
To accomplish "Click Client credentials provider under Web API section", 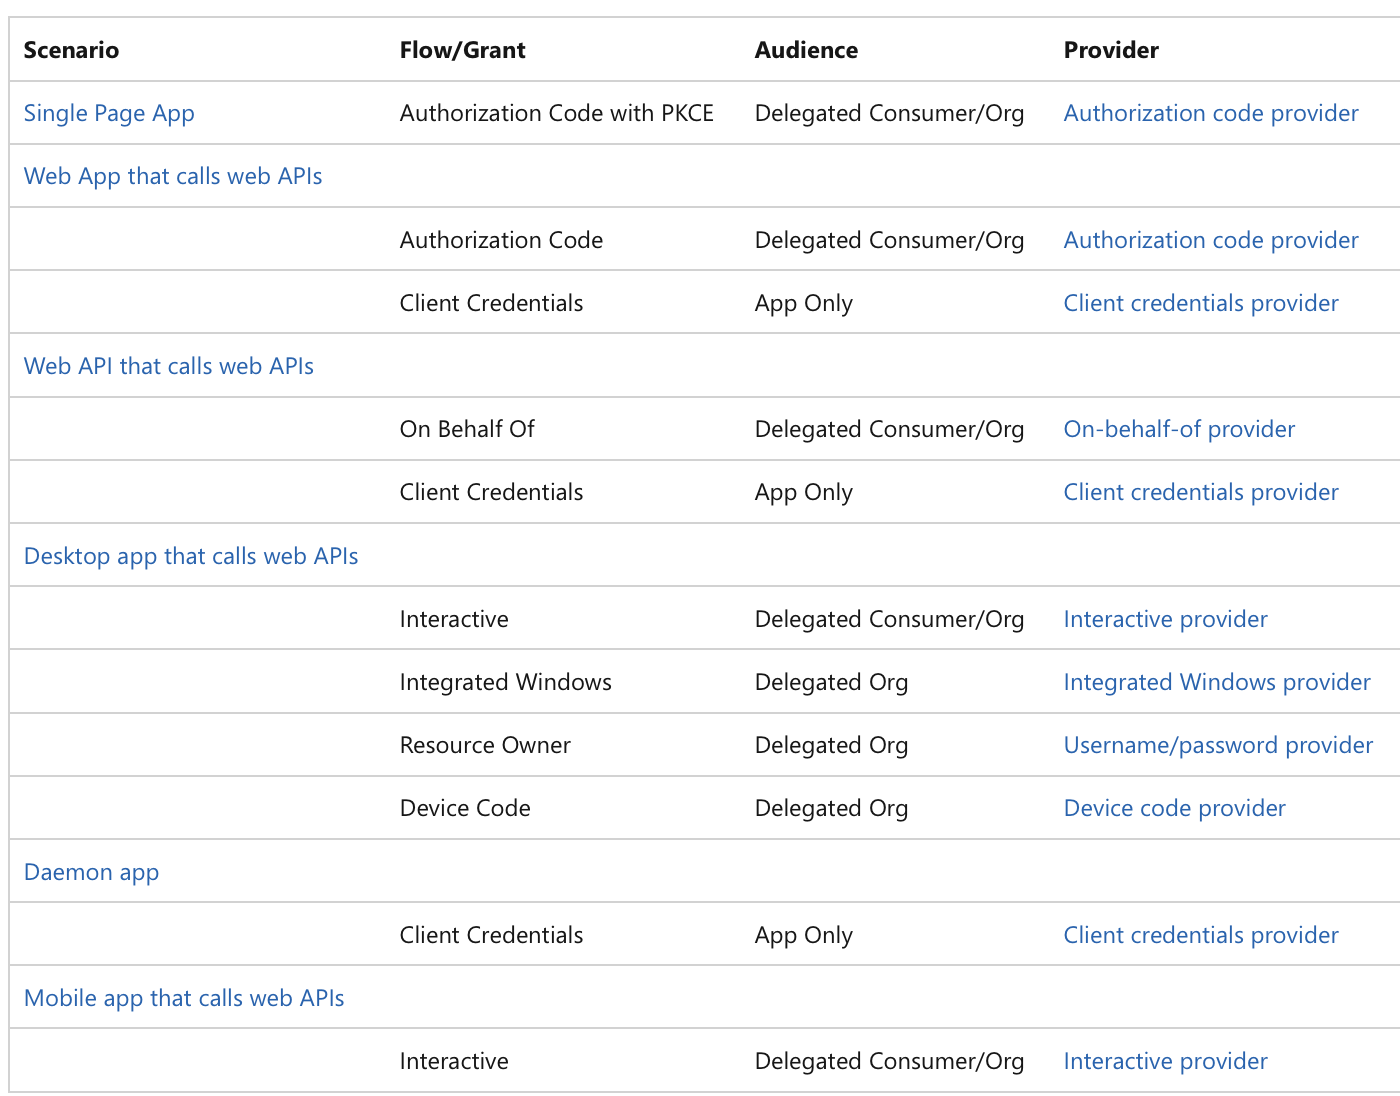I will coord(1201,492).
